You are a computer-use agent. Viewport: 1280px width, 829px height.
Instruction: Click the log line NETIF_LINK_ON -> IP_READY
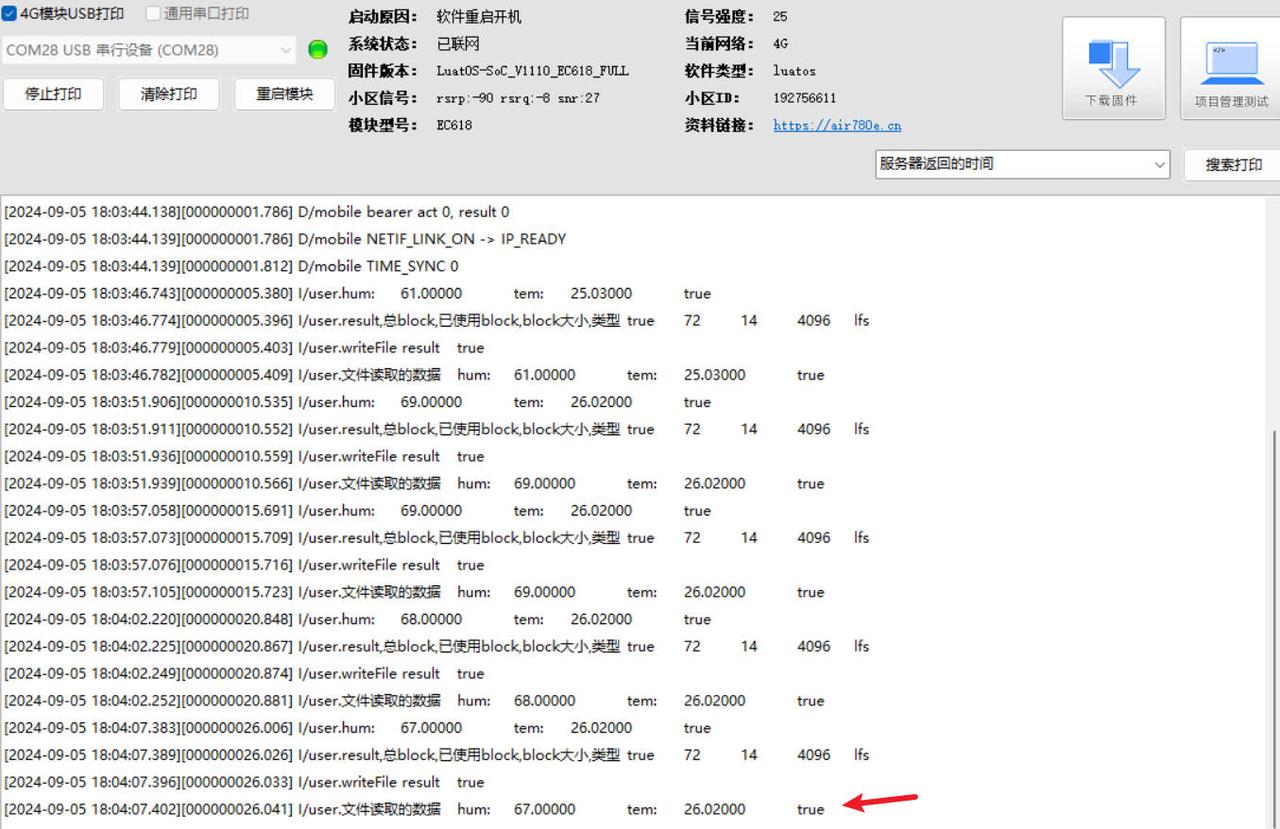(x=285, y=239)
